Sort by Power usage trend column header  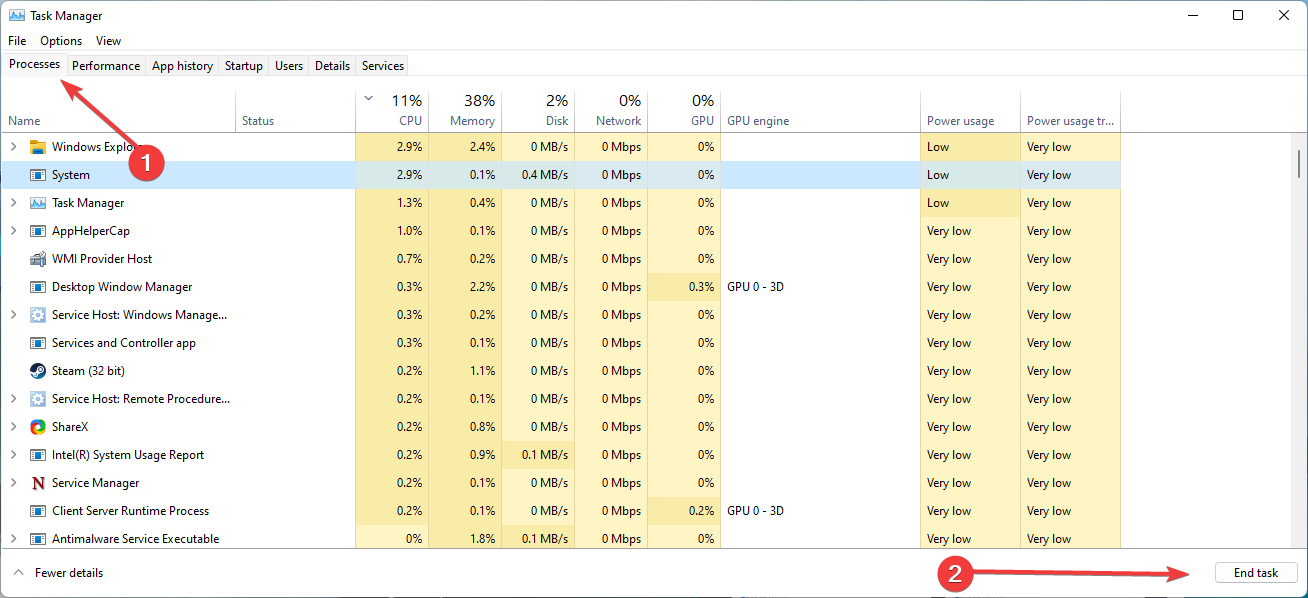1070,111
